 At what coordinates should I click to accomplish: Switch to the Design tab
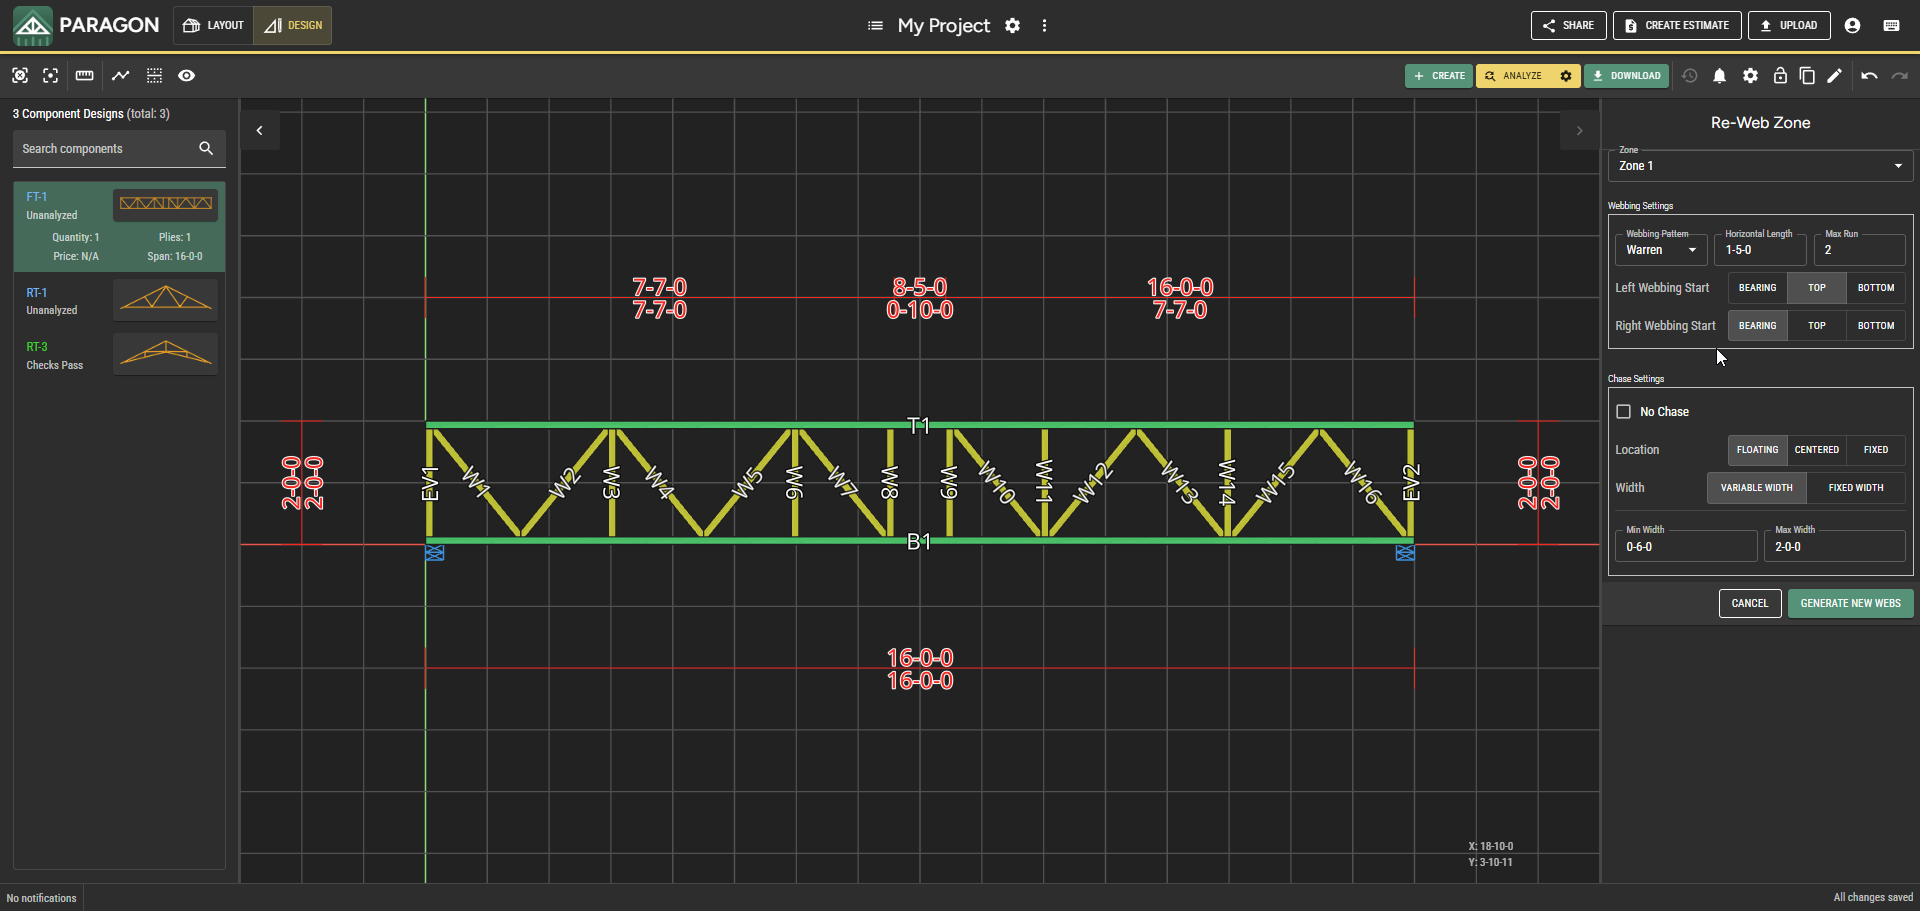coord(293,26)
